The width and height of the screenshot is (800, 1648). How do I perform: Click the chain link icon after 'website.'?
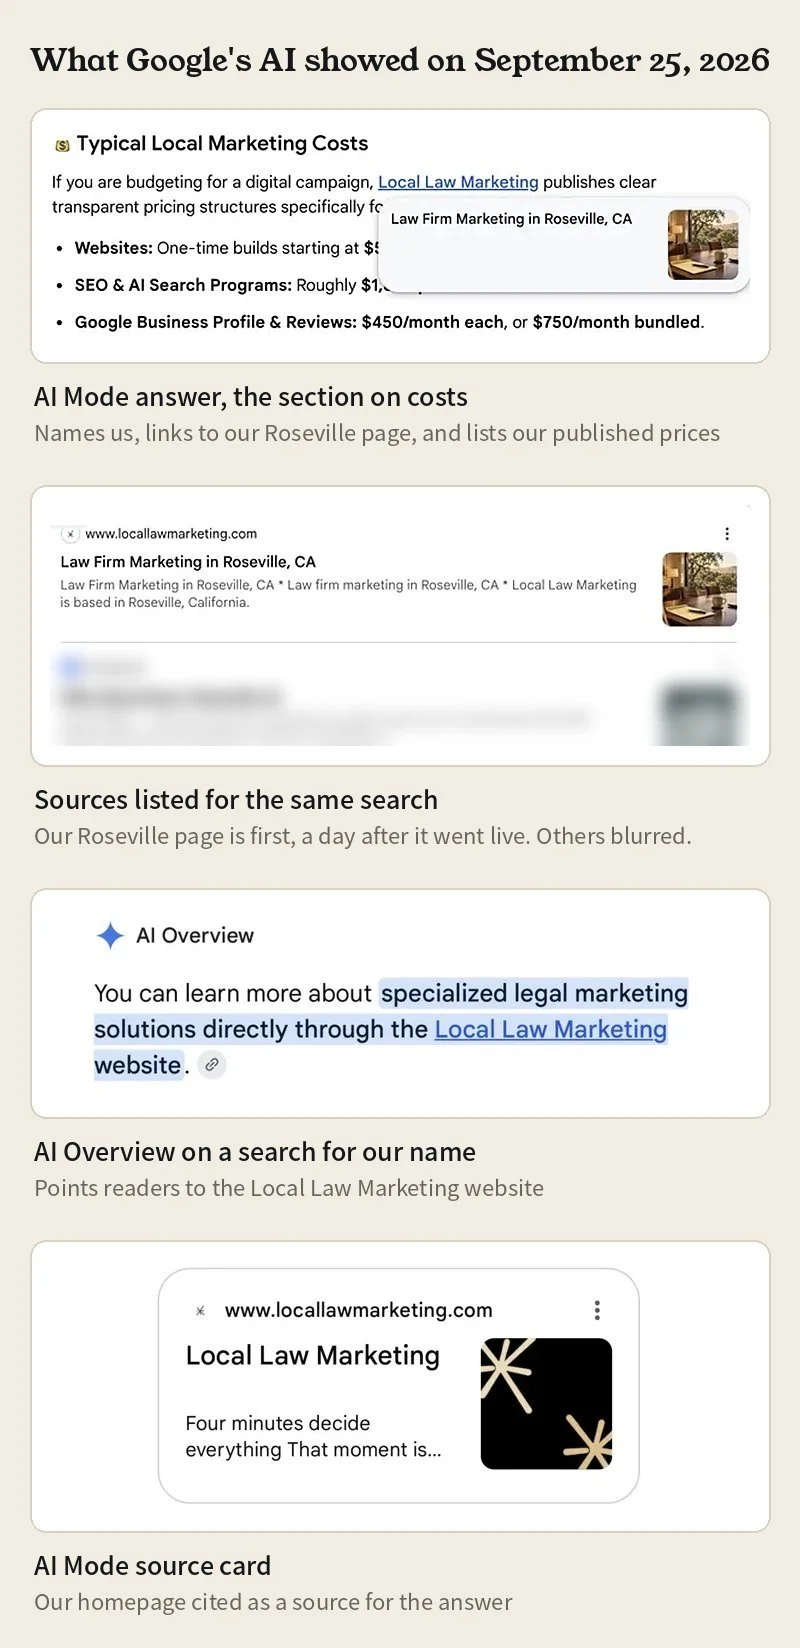(x=211, y=1065)
